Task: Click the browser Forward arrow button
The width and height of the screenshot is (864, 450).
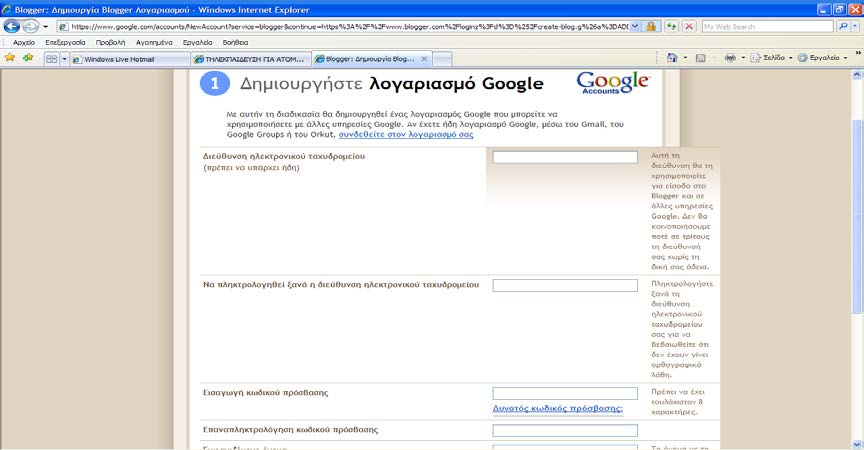Action: click(31, 26)
